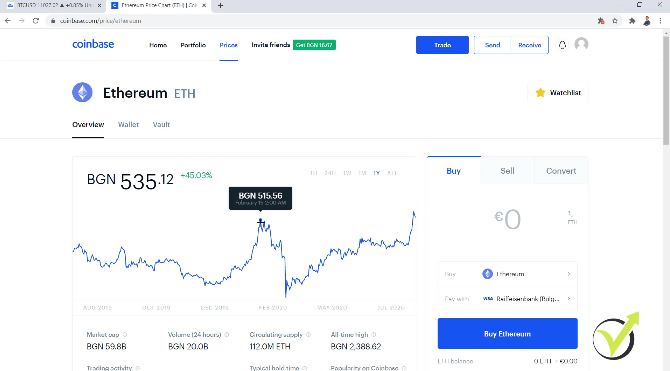The height and width of the screenshot is (371, 670).
Task: Click the red extension icon in the address bar
Action: (601, 21)
